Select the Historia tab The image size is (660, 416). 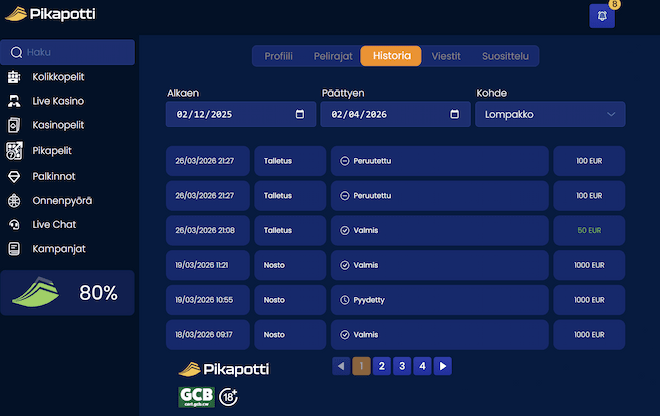pos(391,56)
